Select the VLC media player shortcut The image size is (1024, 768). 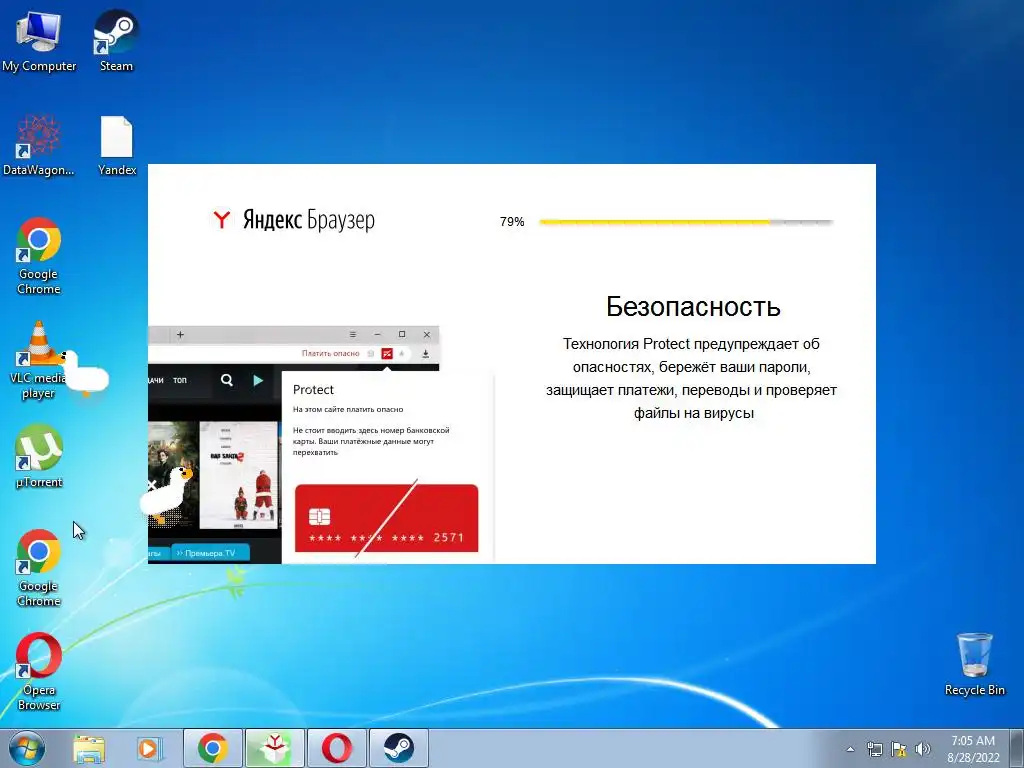[38, 360]
